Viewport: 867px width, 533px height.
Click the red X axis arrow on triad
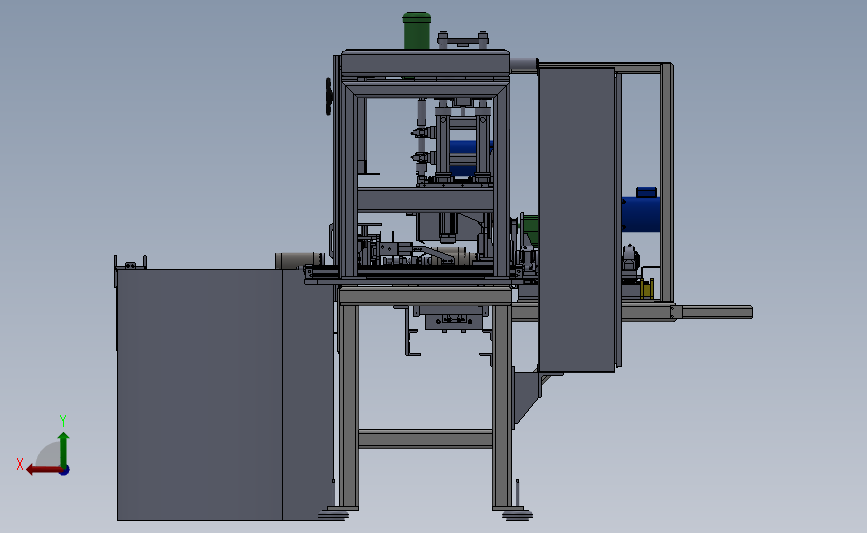click(x=43, y=470)
